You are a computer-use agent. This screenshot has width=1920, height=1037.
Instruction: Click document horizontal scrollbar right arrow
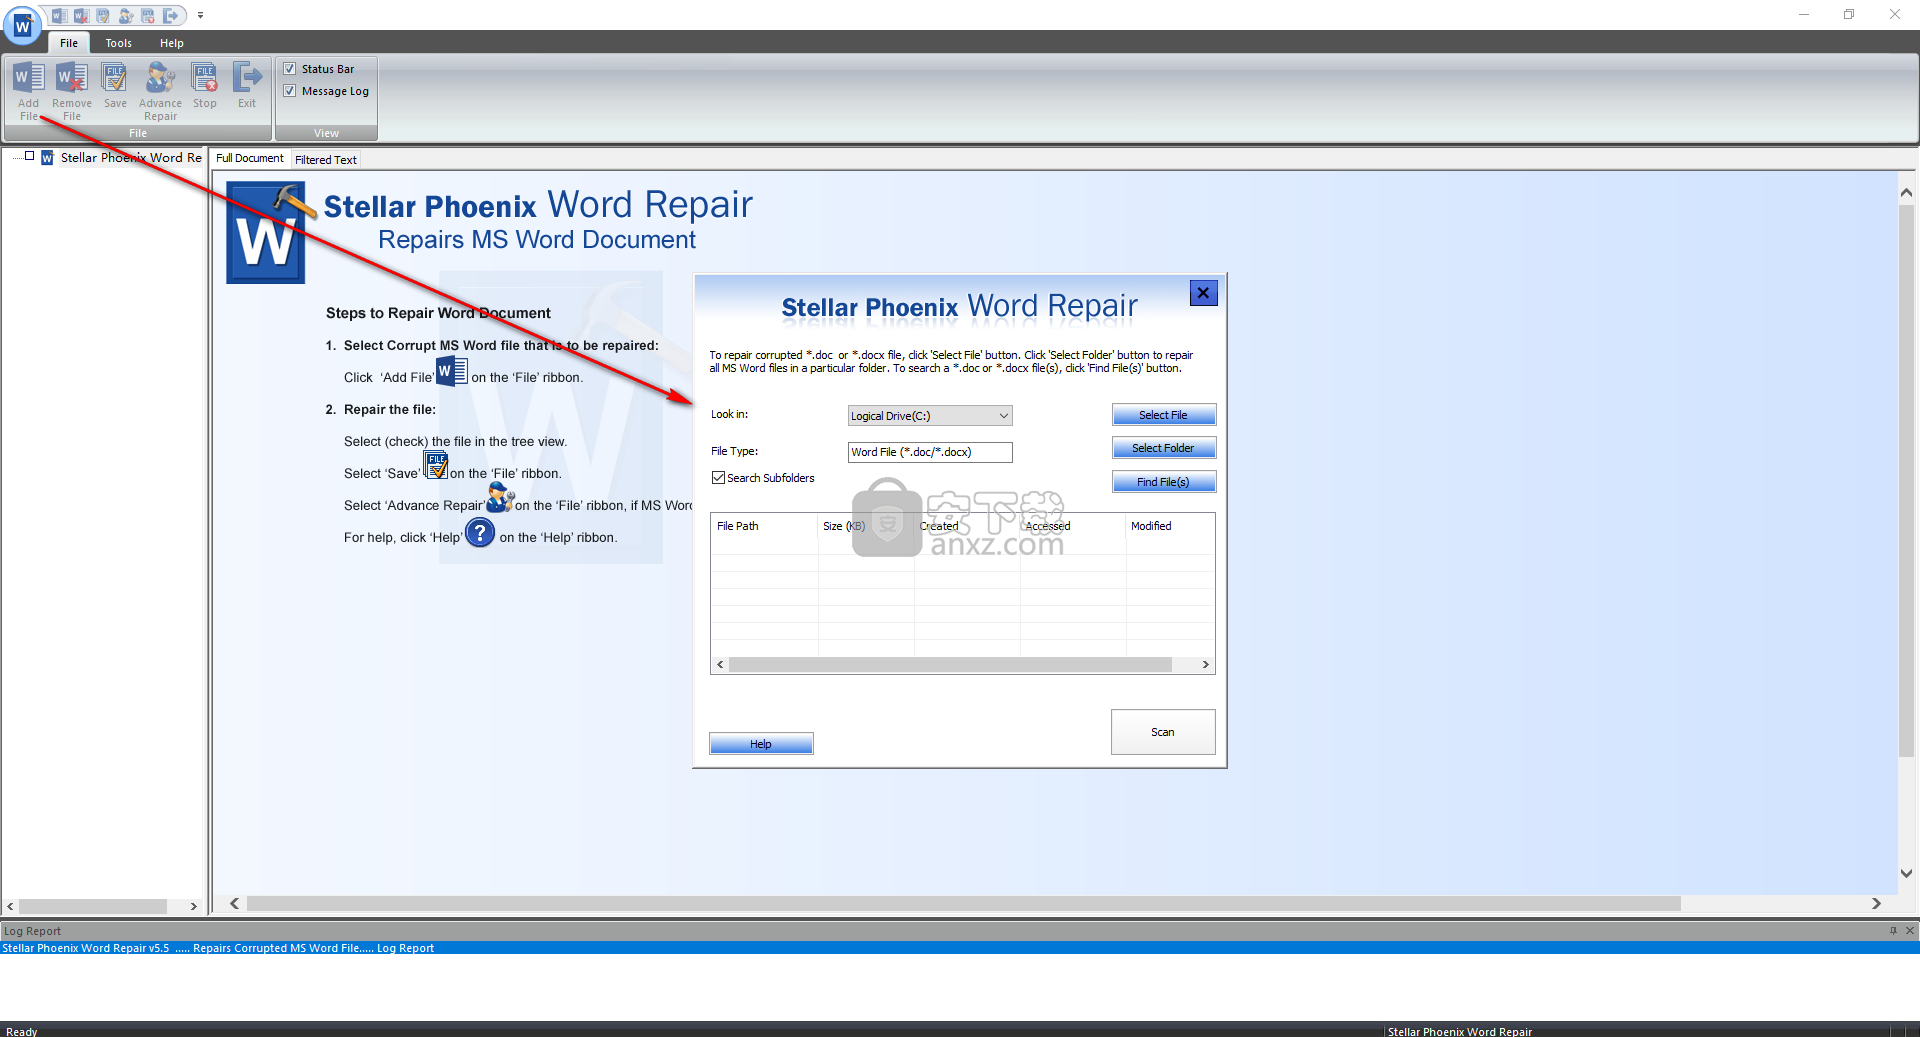[x=1876, y=903]
